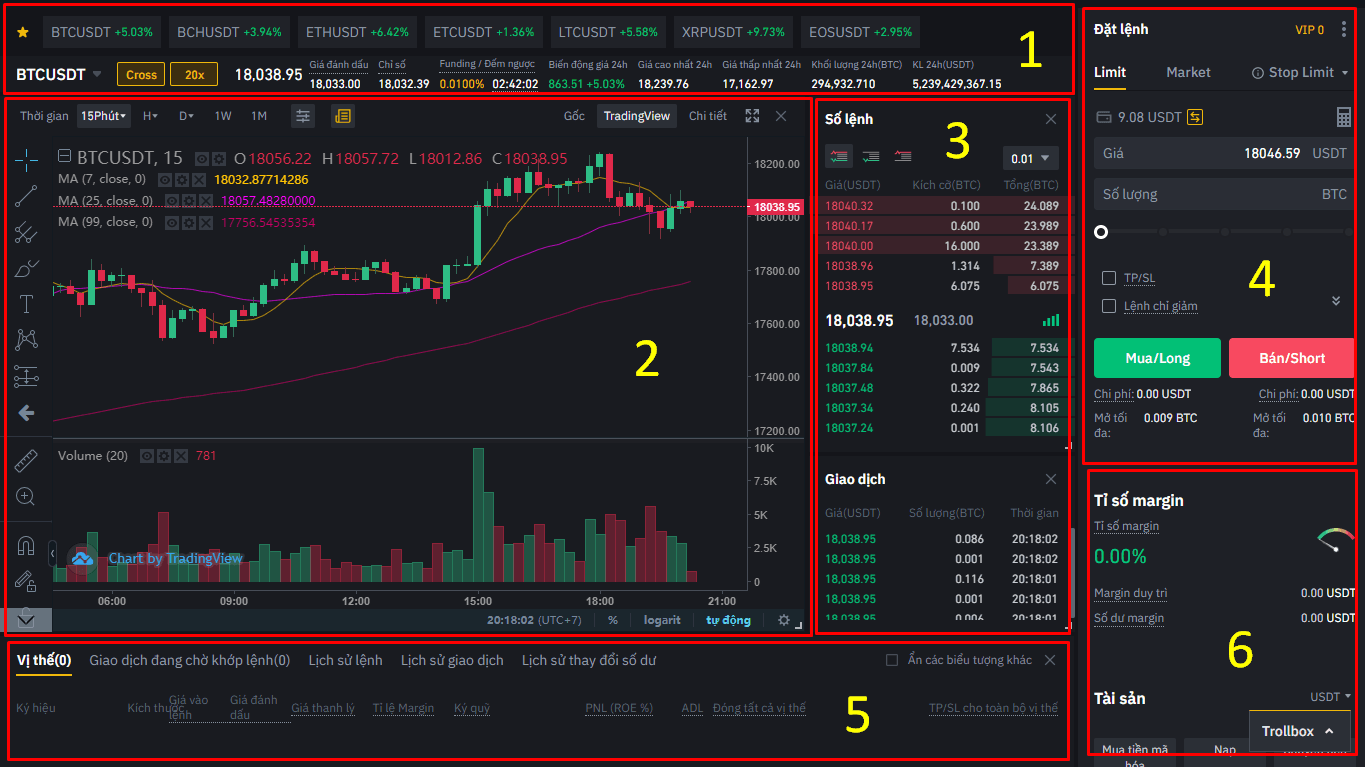Click the back arrow in drawing toolbar

(26, 412)
